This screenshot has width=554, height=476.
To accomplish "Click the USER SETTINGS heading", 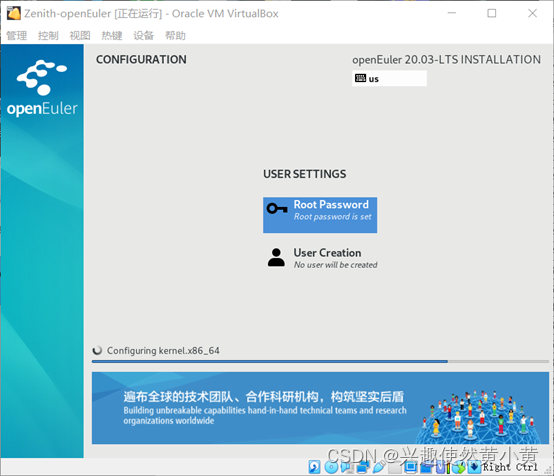I will (305, 174).
